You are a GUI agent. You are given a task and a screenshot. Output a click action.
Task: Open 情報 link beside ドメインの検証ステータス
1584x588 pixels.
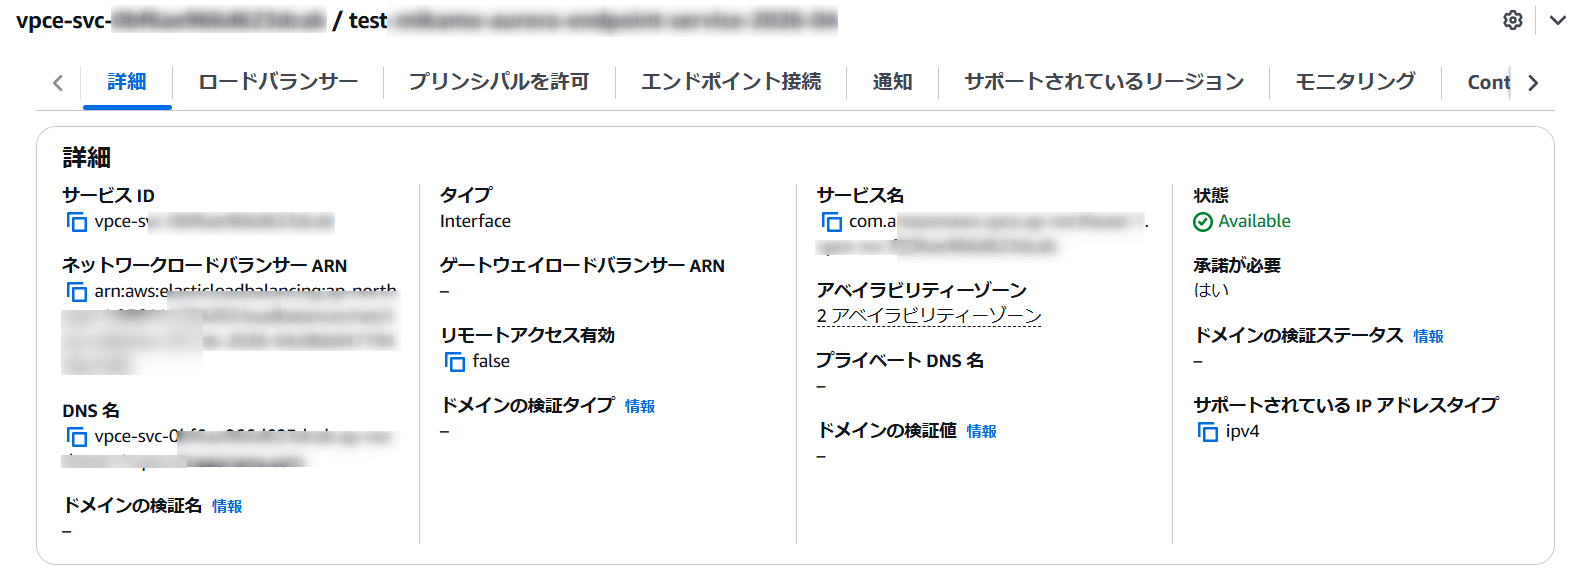pyautogui.click(x=1428, y=336)
